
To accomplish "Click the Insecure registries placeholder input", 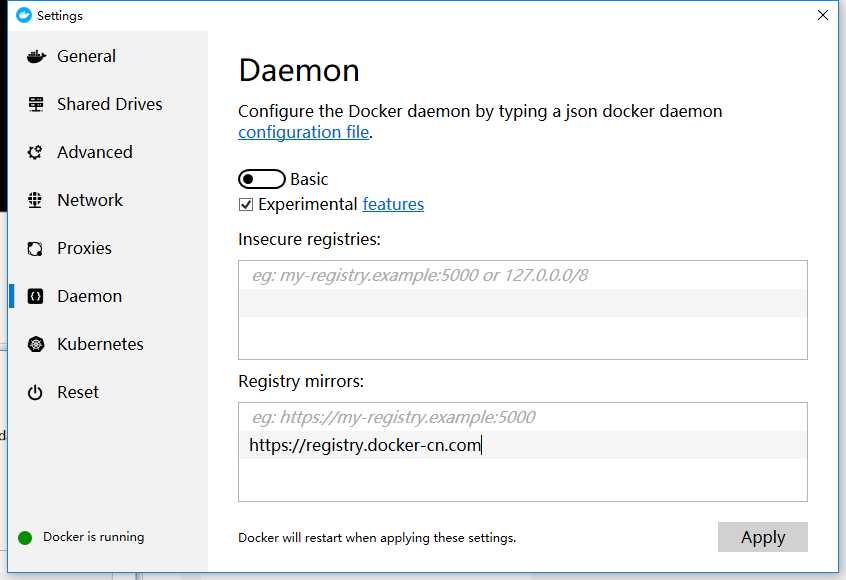I will pos(522,275).
